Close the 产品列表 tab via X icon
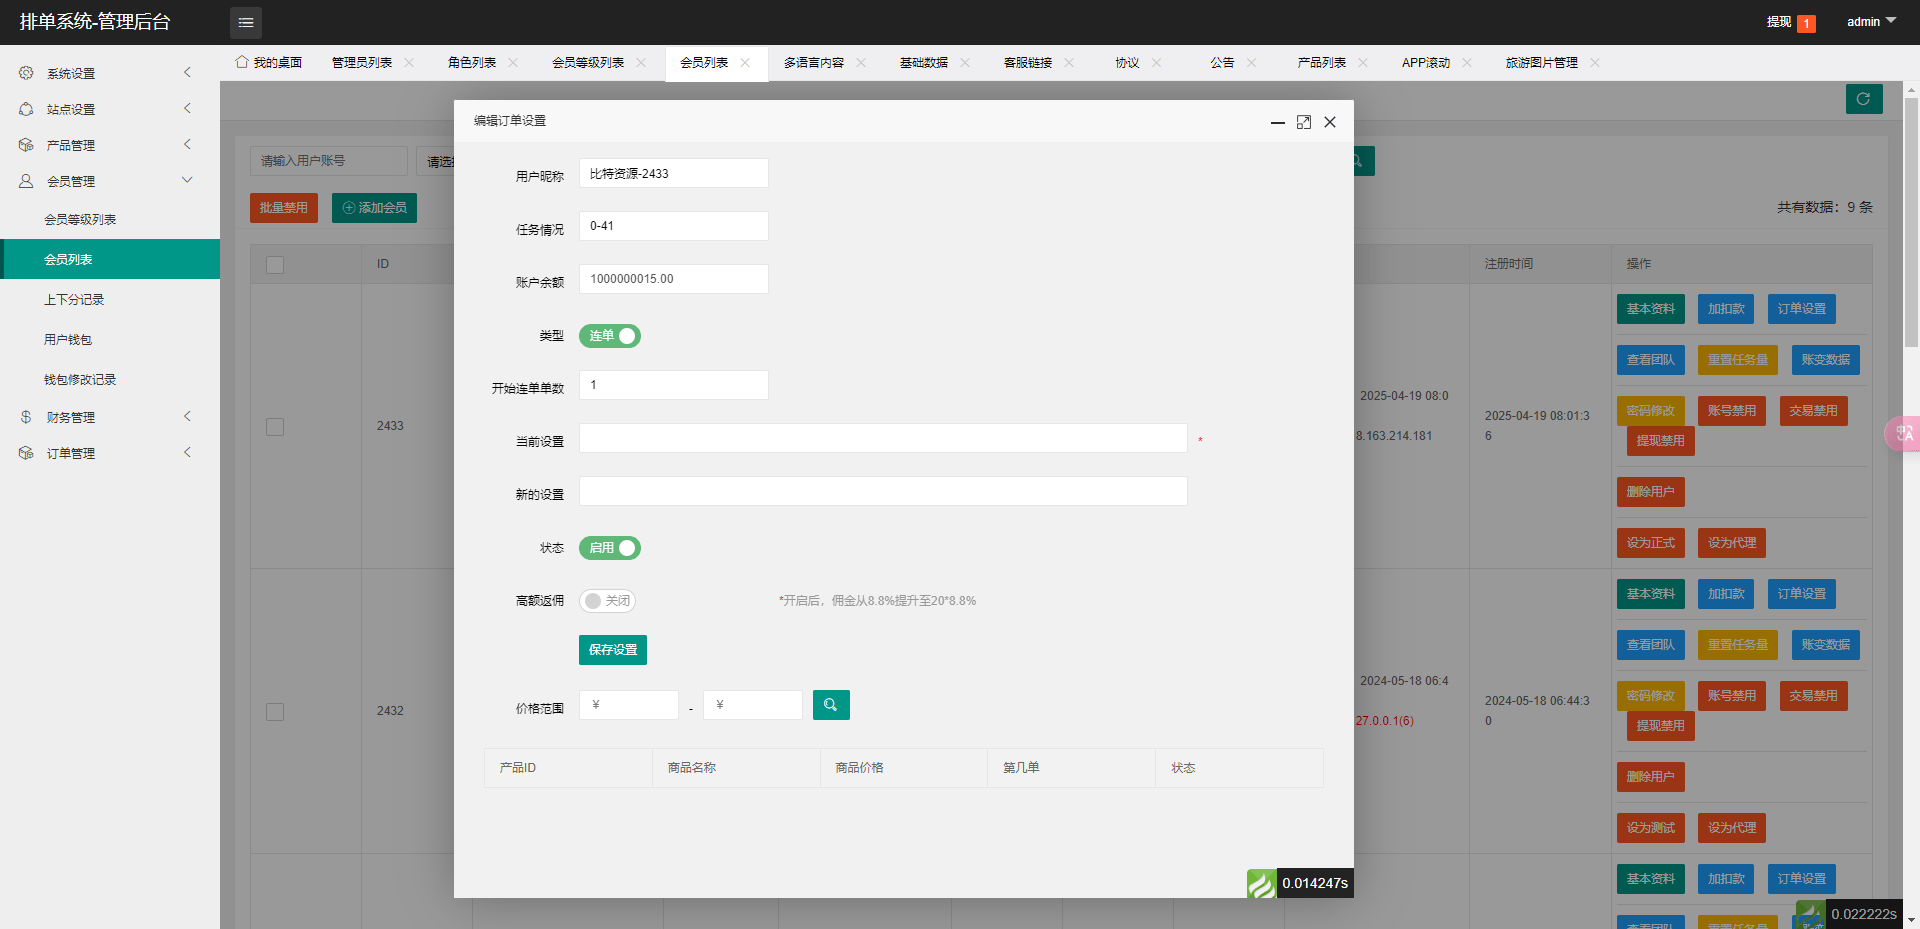 [x=1363, y=63]
